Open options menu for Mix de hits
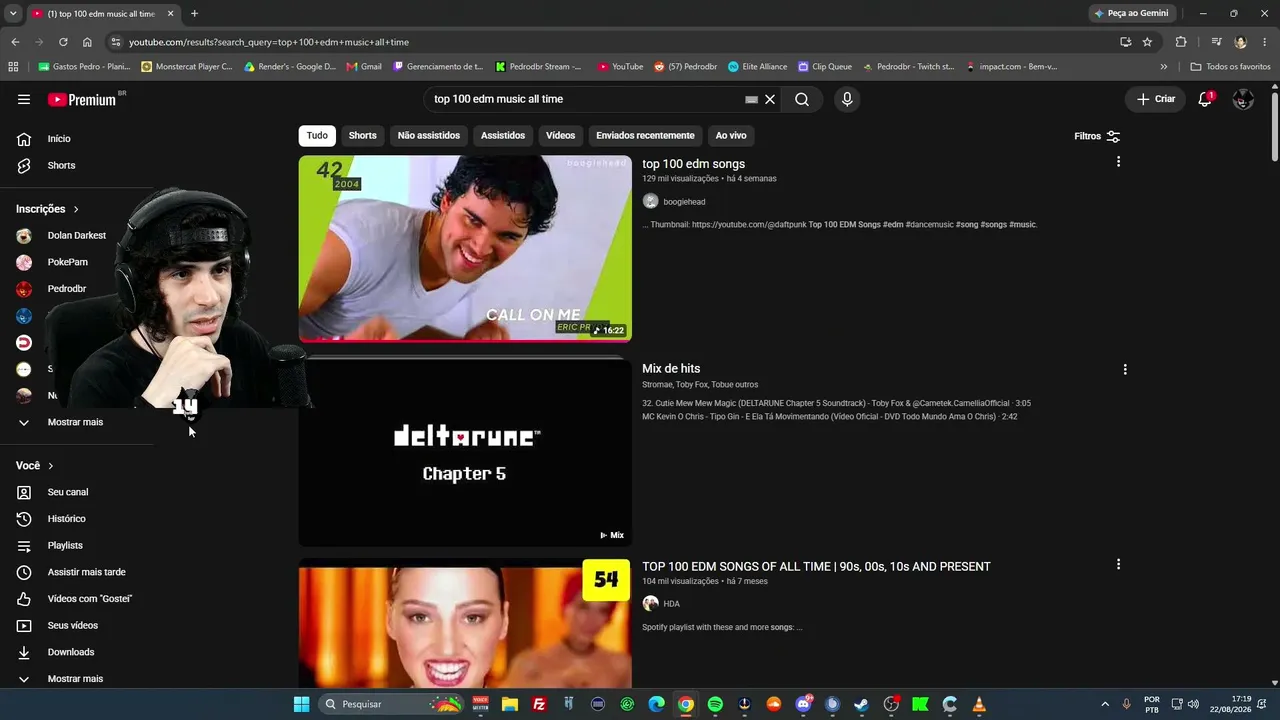Viewport: 1280px width, 720px height. 1125,369
